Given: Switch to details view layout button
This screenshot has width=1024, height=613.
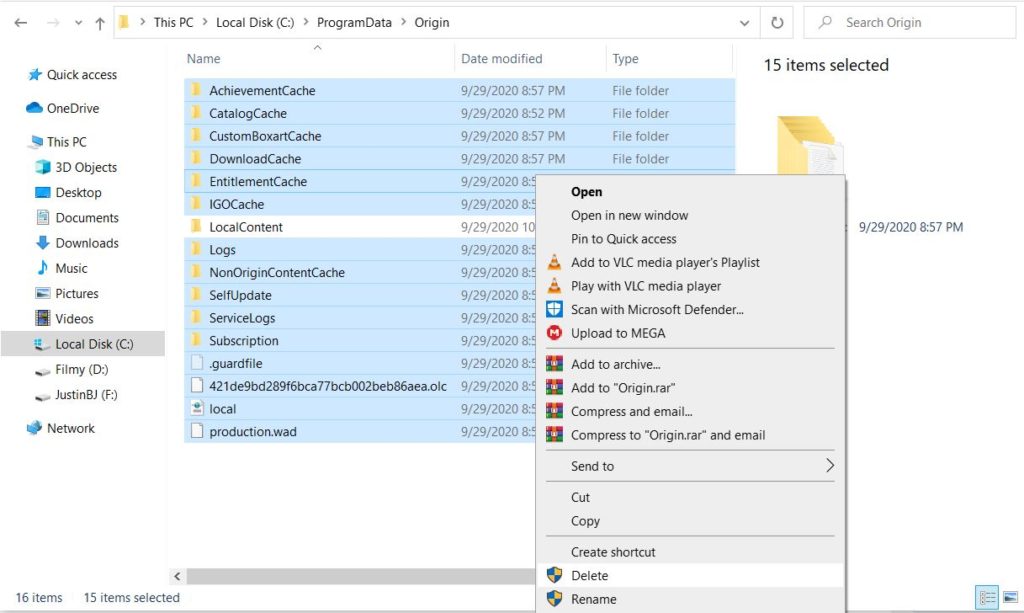Looking at the screenshot, I should tap(988, 597).
